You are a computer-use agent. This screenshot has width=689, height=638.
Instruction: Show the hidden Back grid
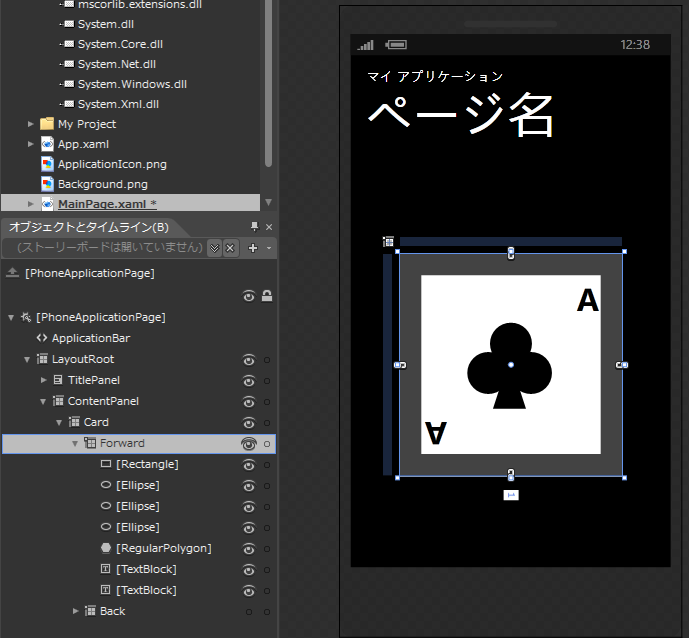point(249,612)
